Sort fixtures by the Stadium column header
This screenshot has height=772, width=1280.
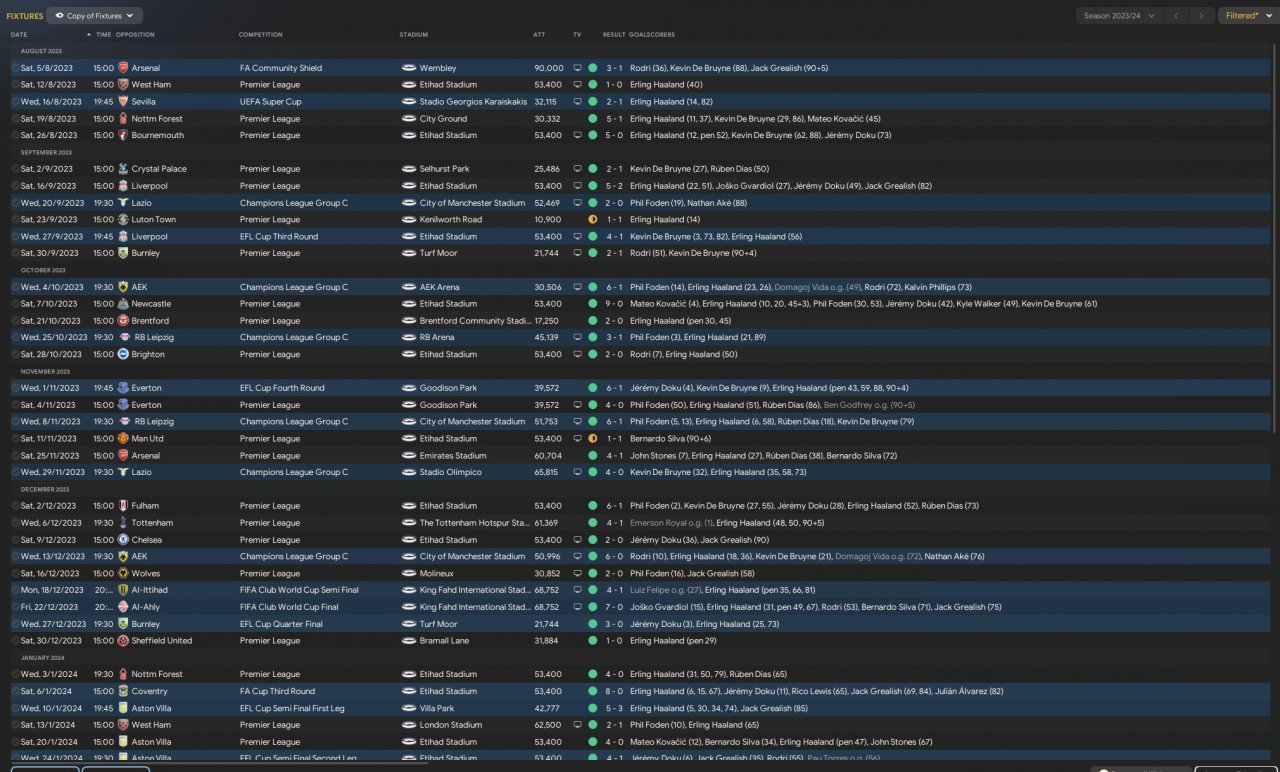click(414, 35)
